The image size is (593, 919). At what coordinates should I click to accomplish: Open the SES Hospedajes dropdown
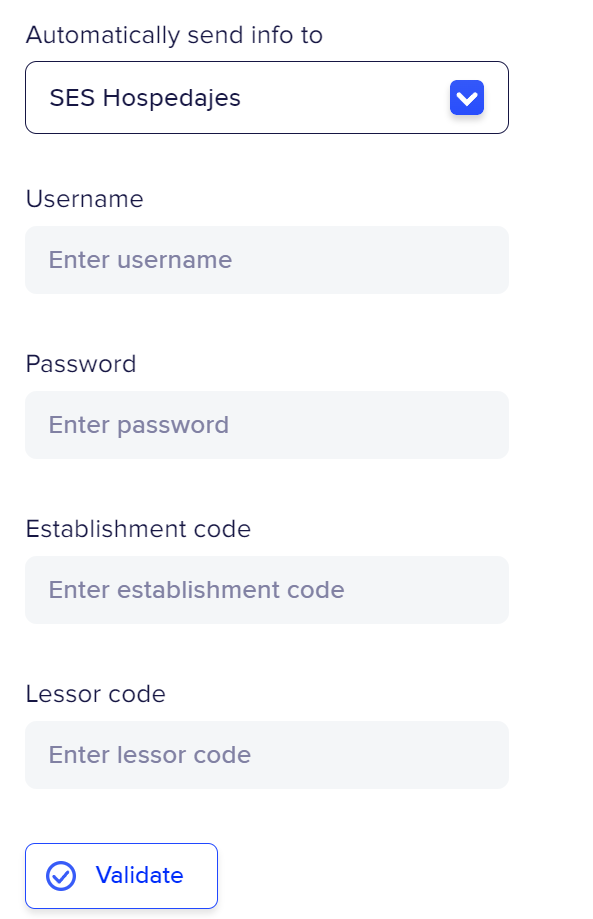267,97
